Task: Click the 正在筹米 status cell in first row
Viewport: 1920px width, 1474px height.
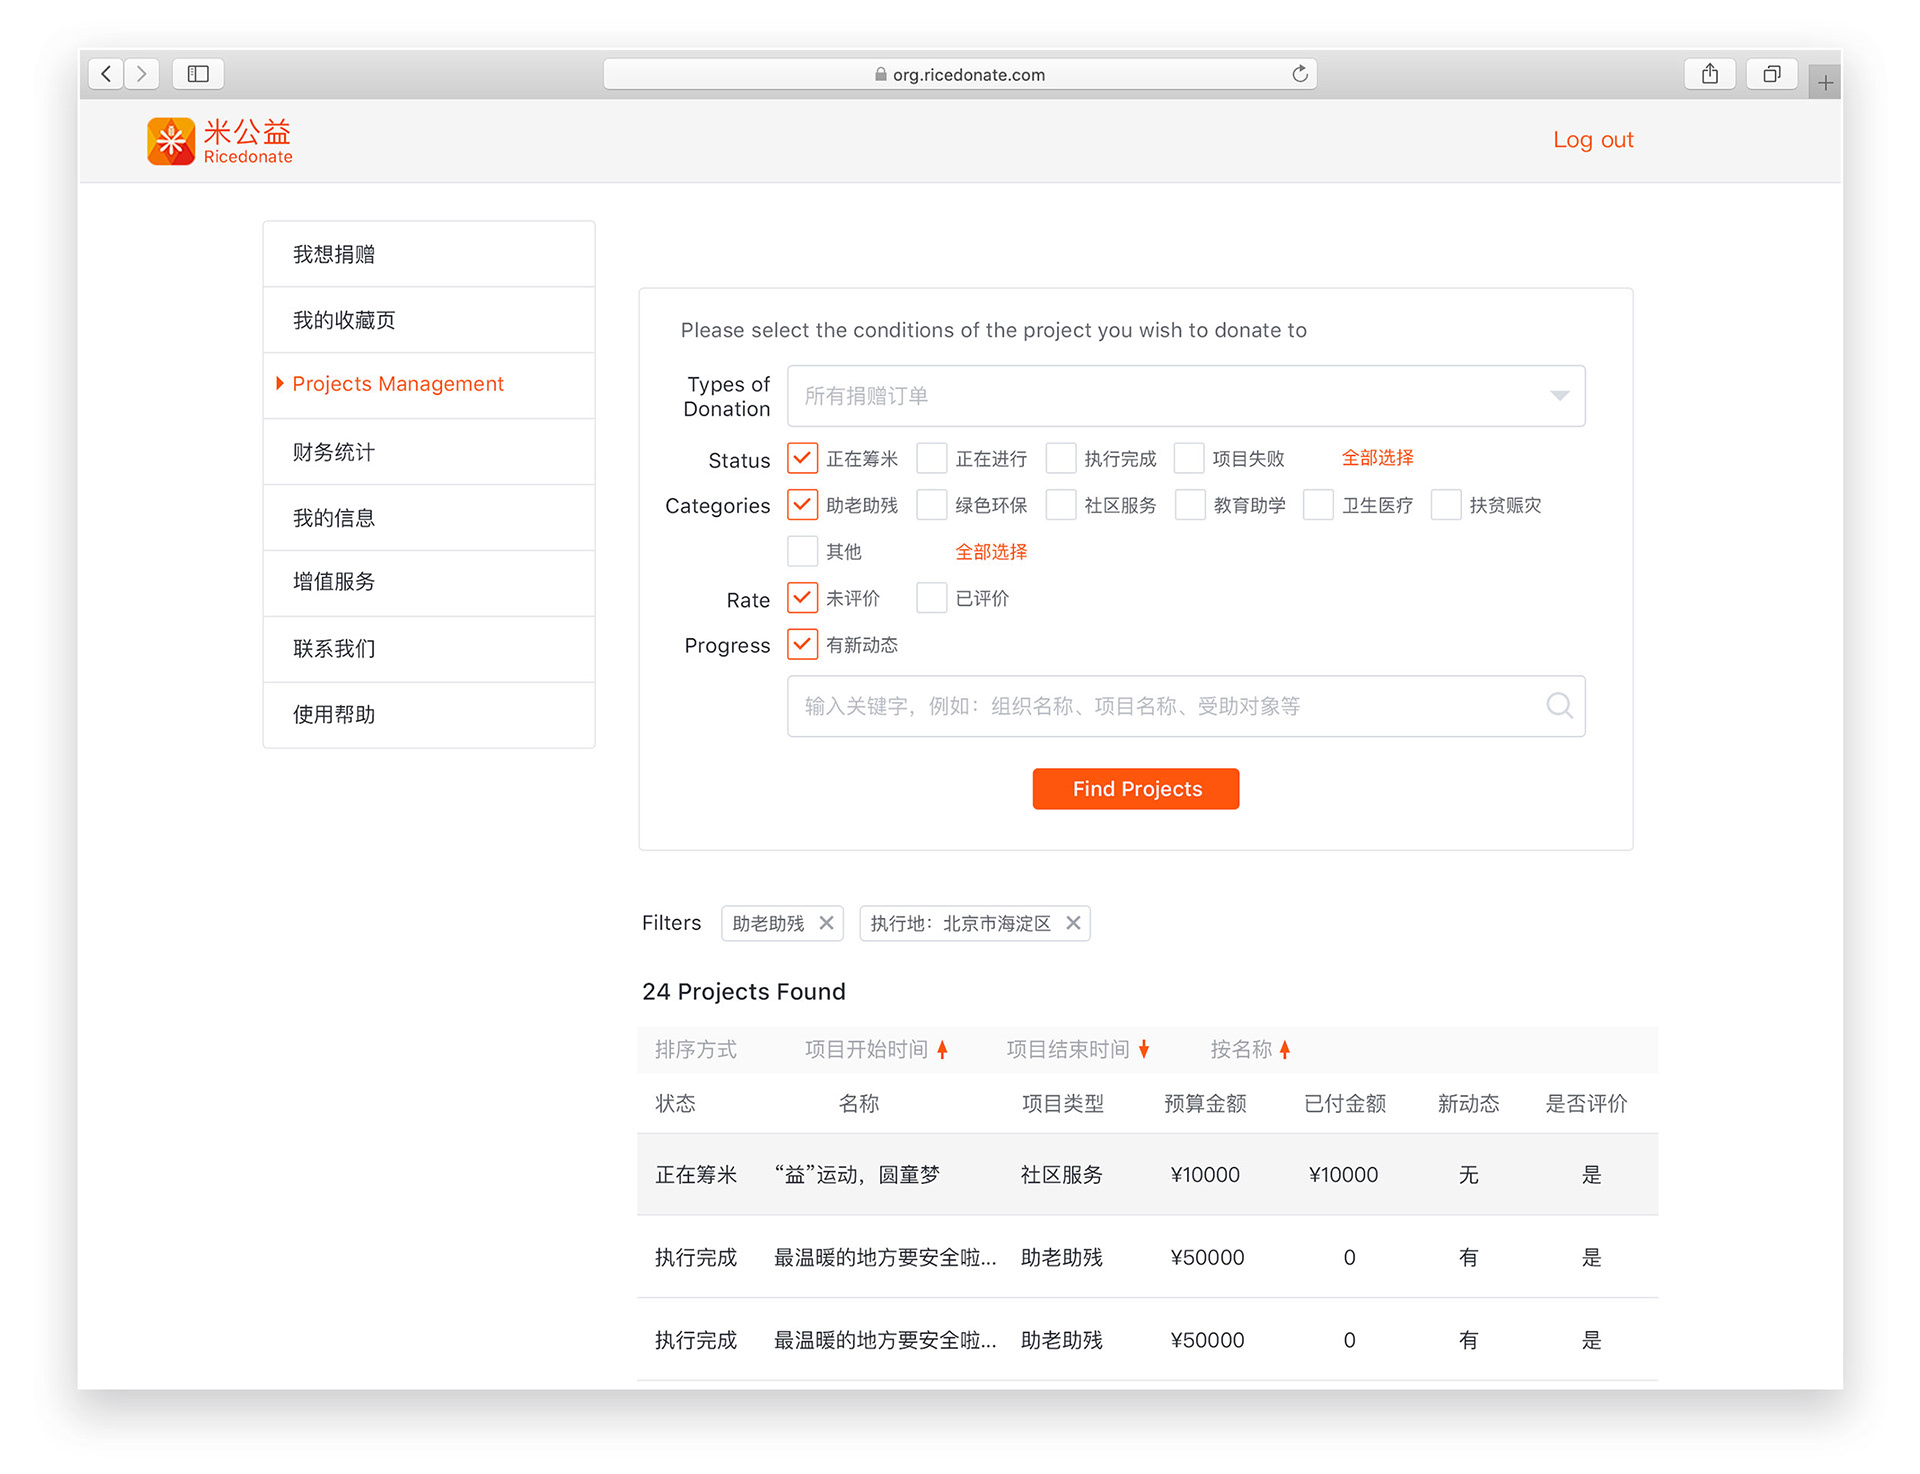Action: tap(696, 1175)
